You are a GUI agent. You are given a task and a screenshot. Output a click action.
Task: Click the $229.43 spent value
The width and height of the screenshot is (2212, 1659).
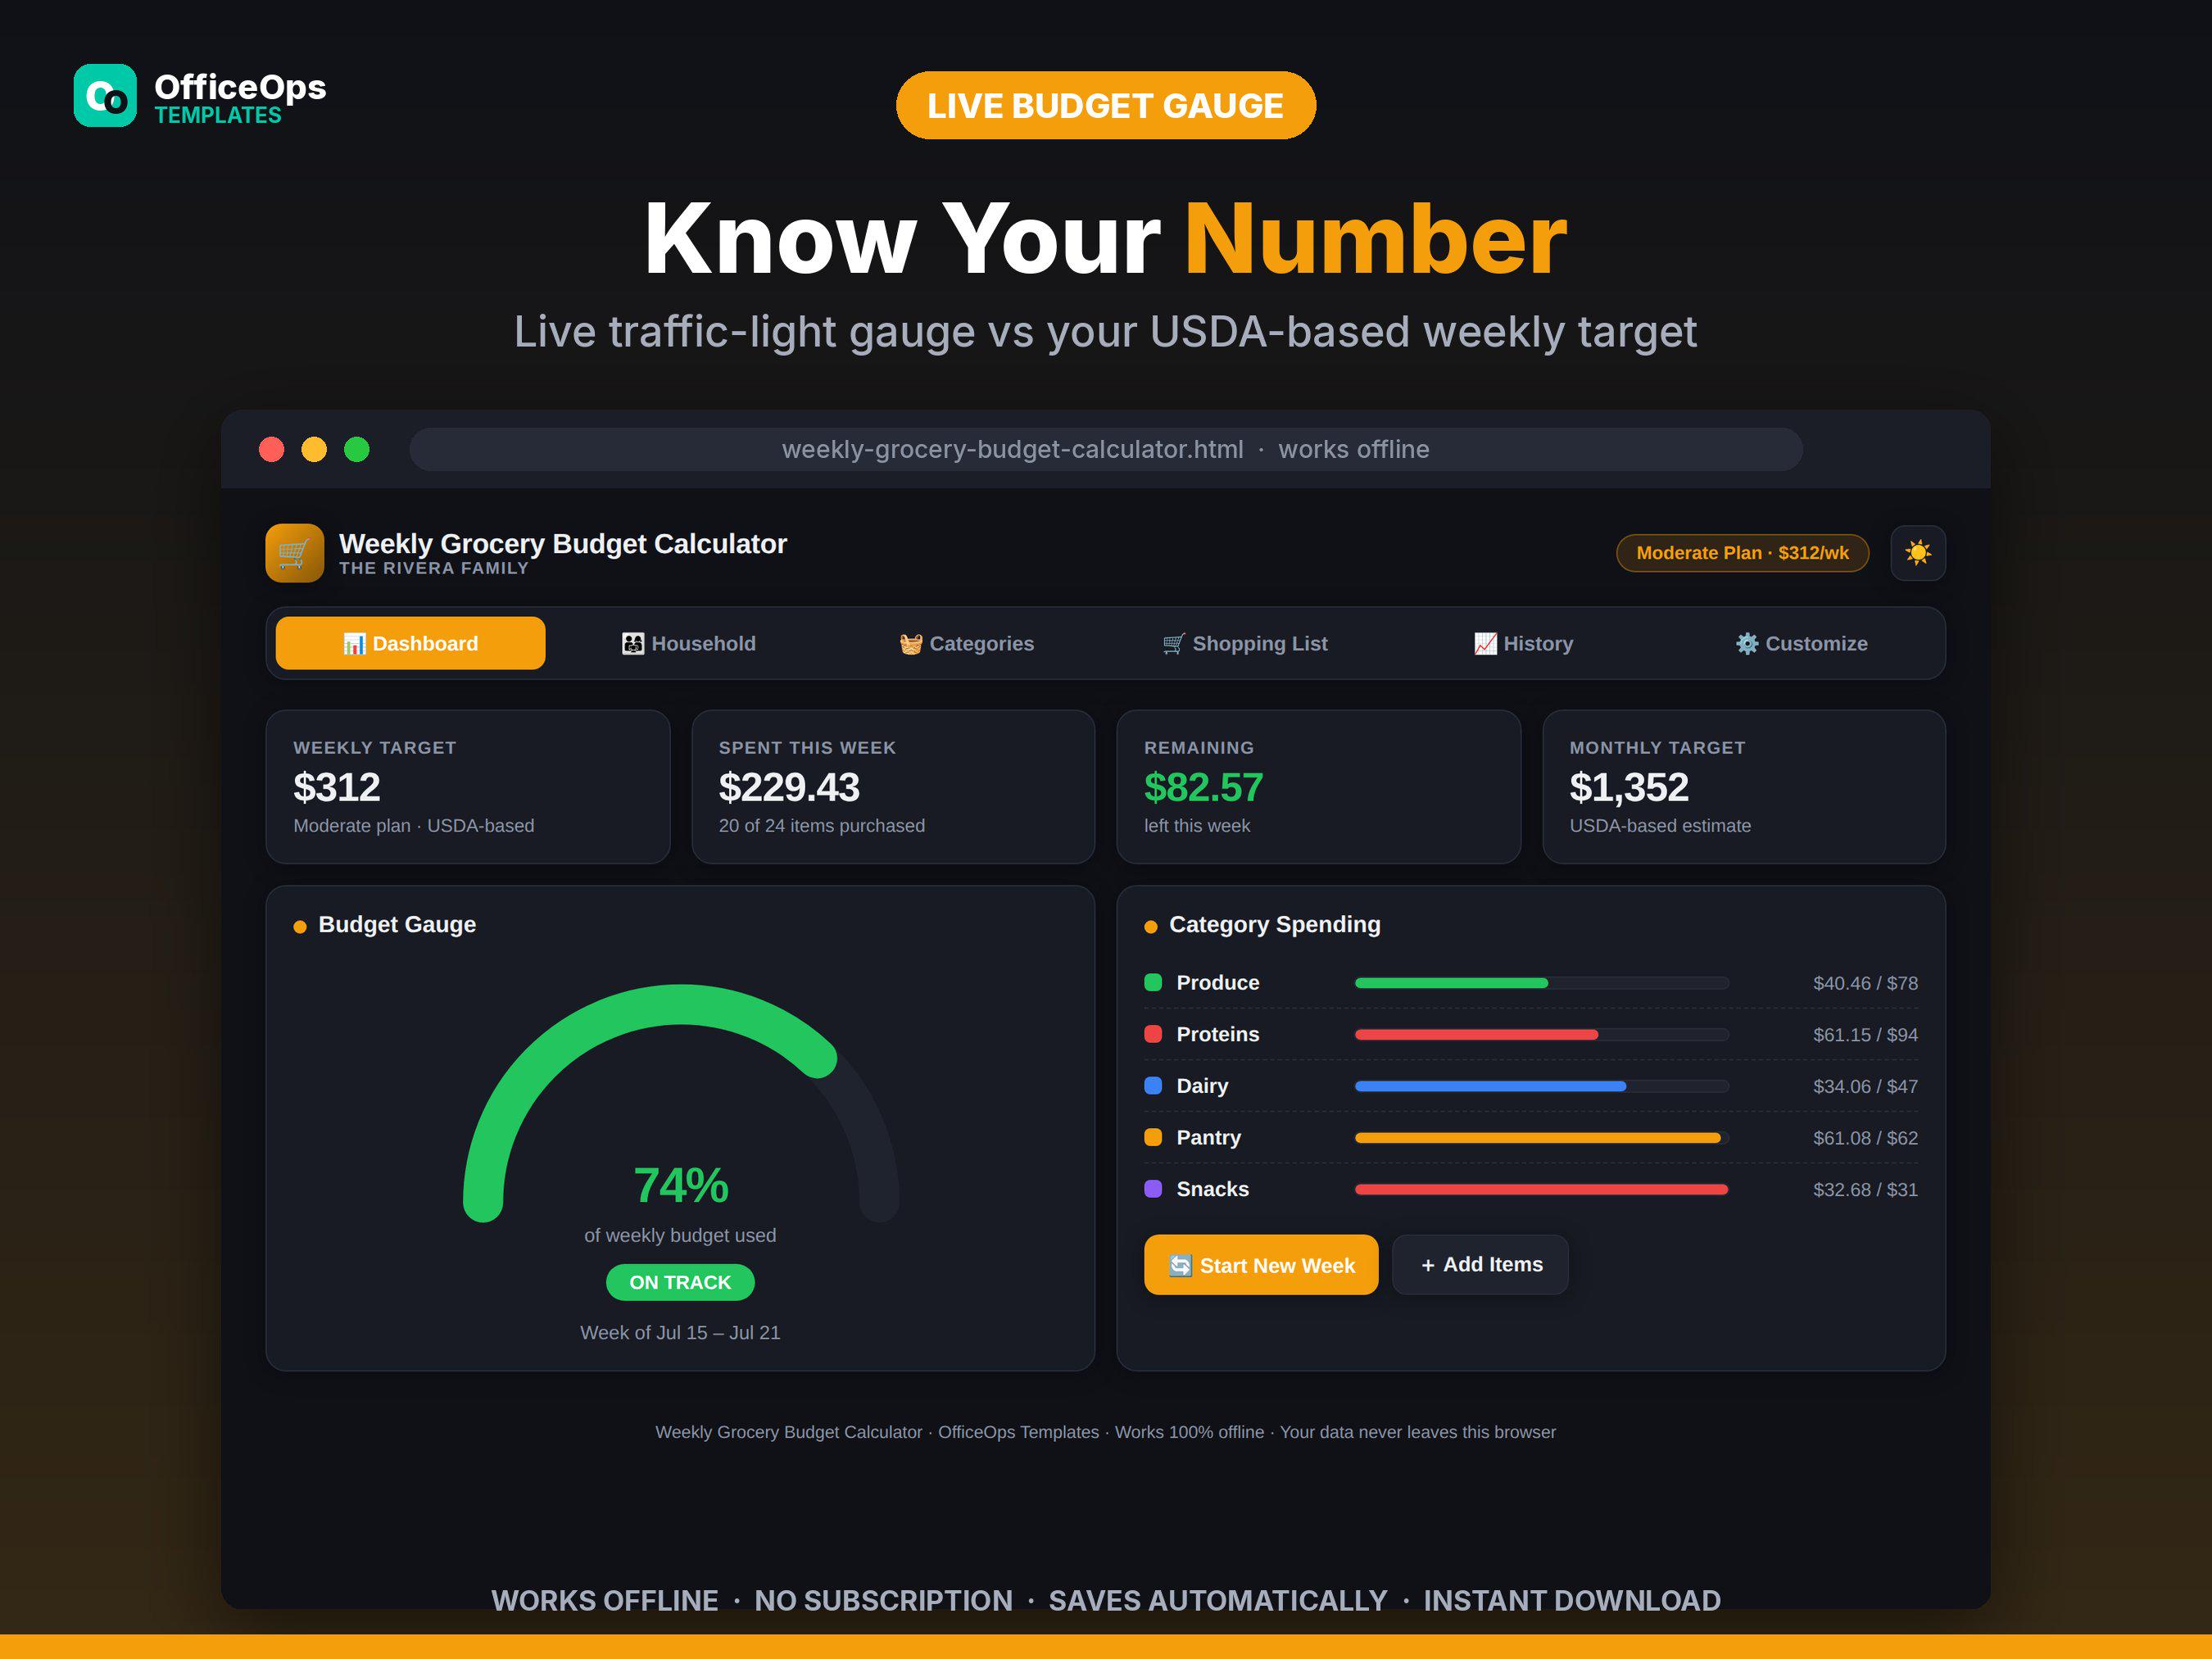tap(789, 787)
